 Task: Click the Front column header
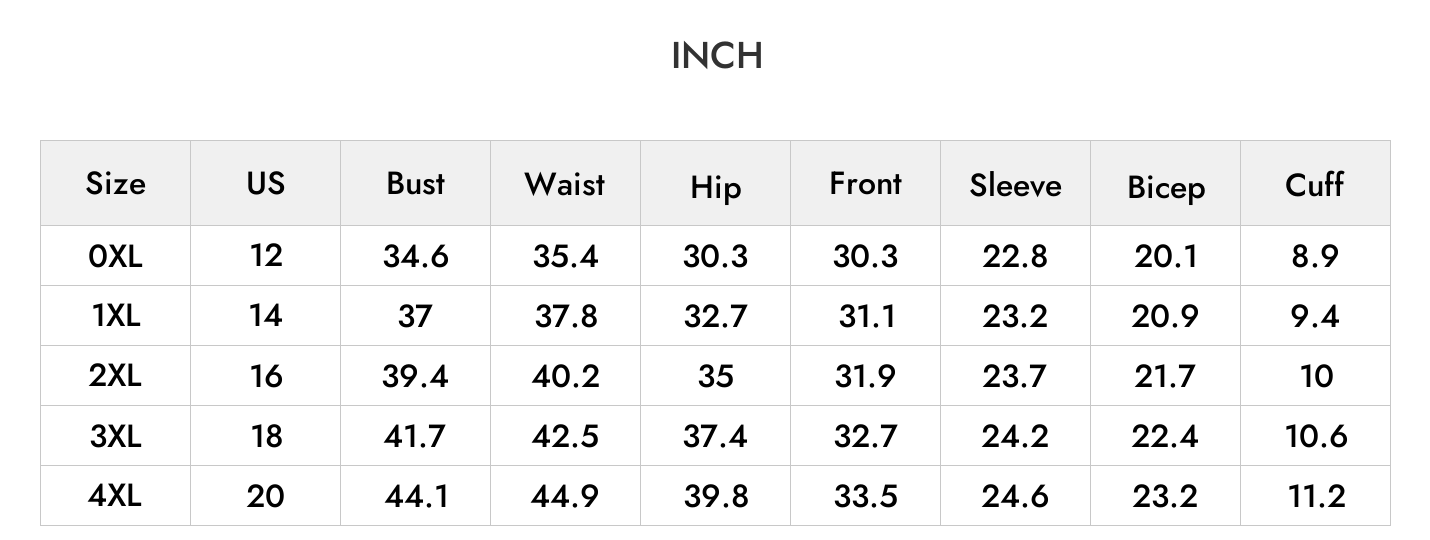pyautogui.click(x=865, y=184)
